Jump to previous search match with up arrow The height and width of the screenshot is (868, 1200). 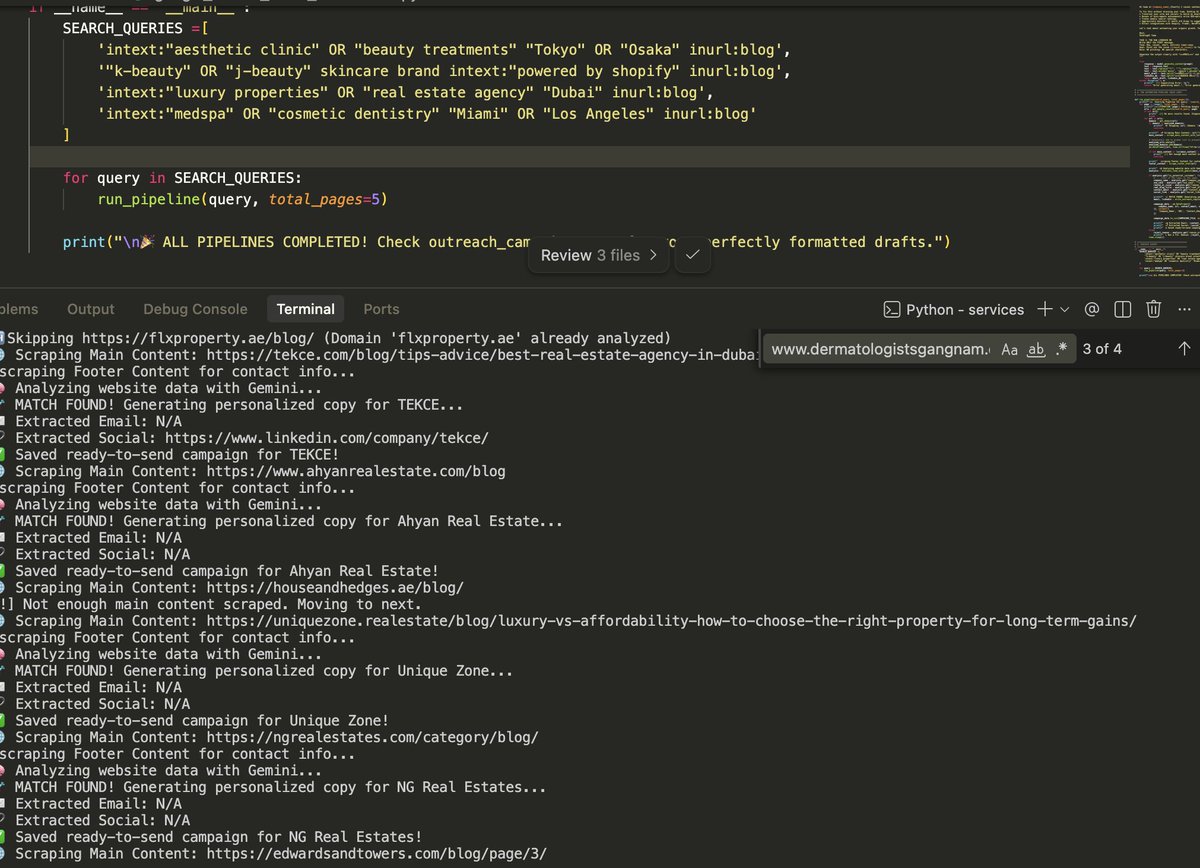[1183, 349]
